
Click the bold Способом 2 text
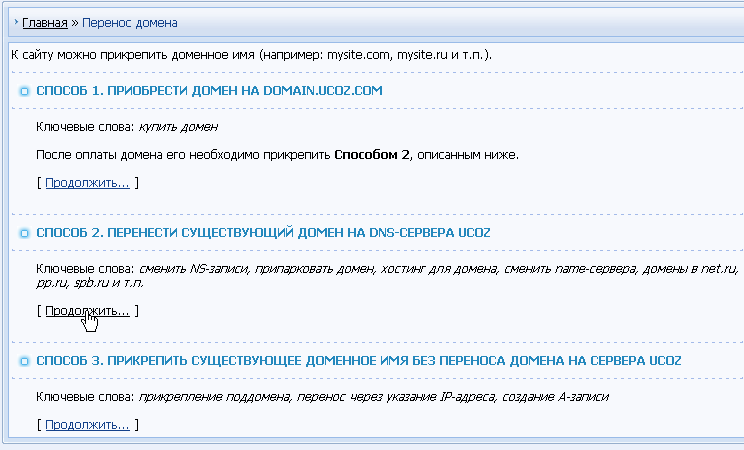[x=372, y=155]
